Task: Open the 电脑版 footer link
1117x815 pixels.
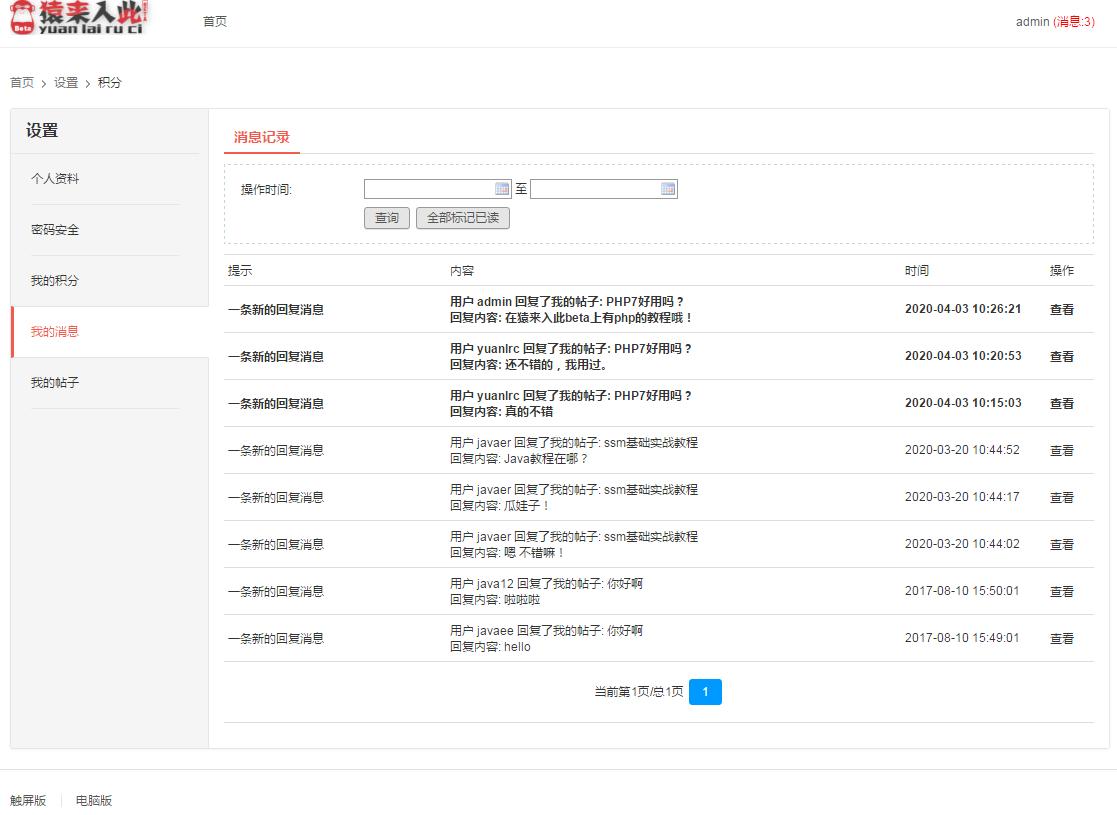Action: 92,800
